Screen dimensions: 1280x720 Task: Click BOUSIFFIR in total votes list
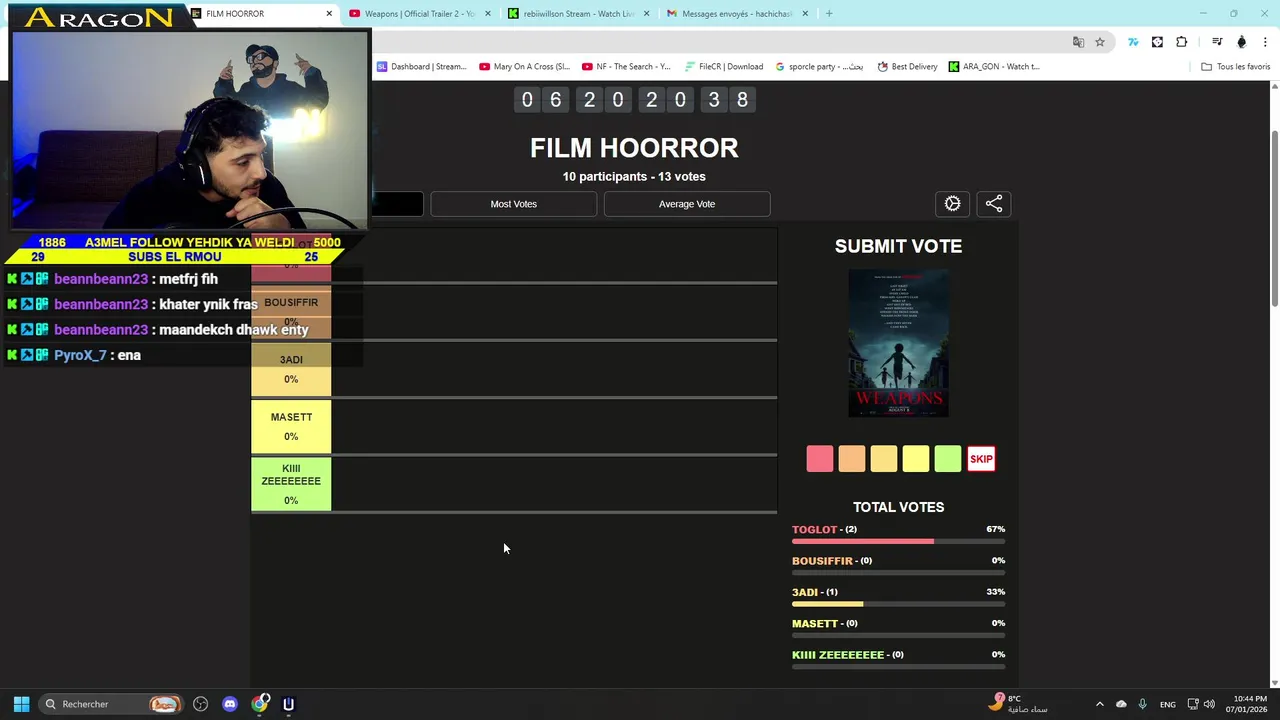(x=822, y=561)
